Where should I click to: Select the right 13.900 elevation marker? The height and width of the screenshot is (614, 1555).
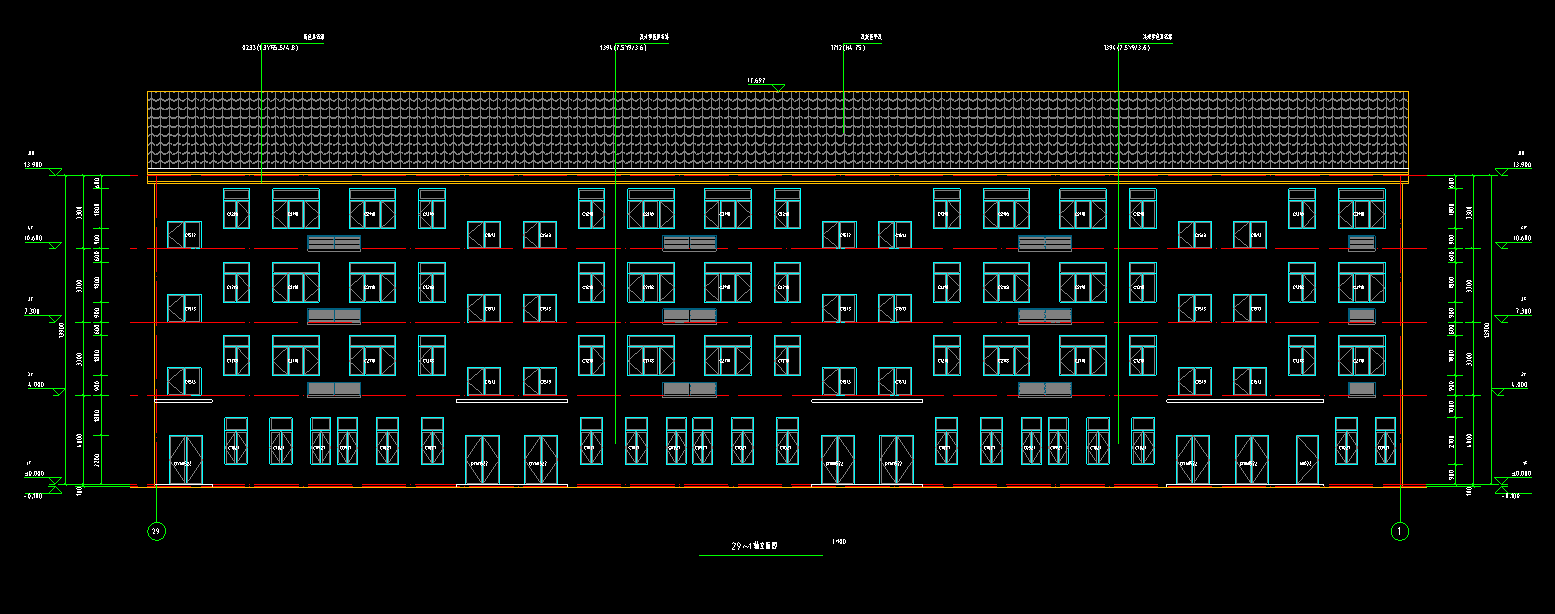(x=1521, y=165)
